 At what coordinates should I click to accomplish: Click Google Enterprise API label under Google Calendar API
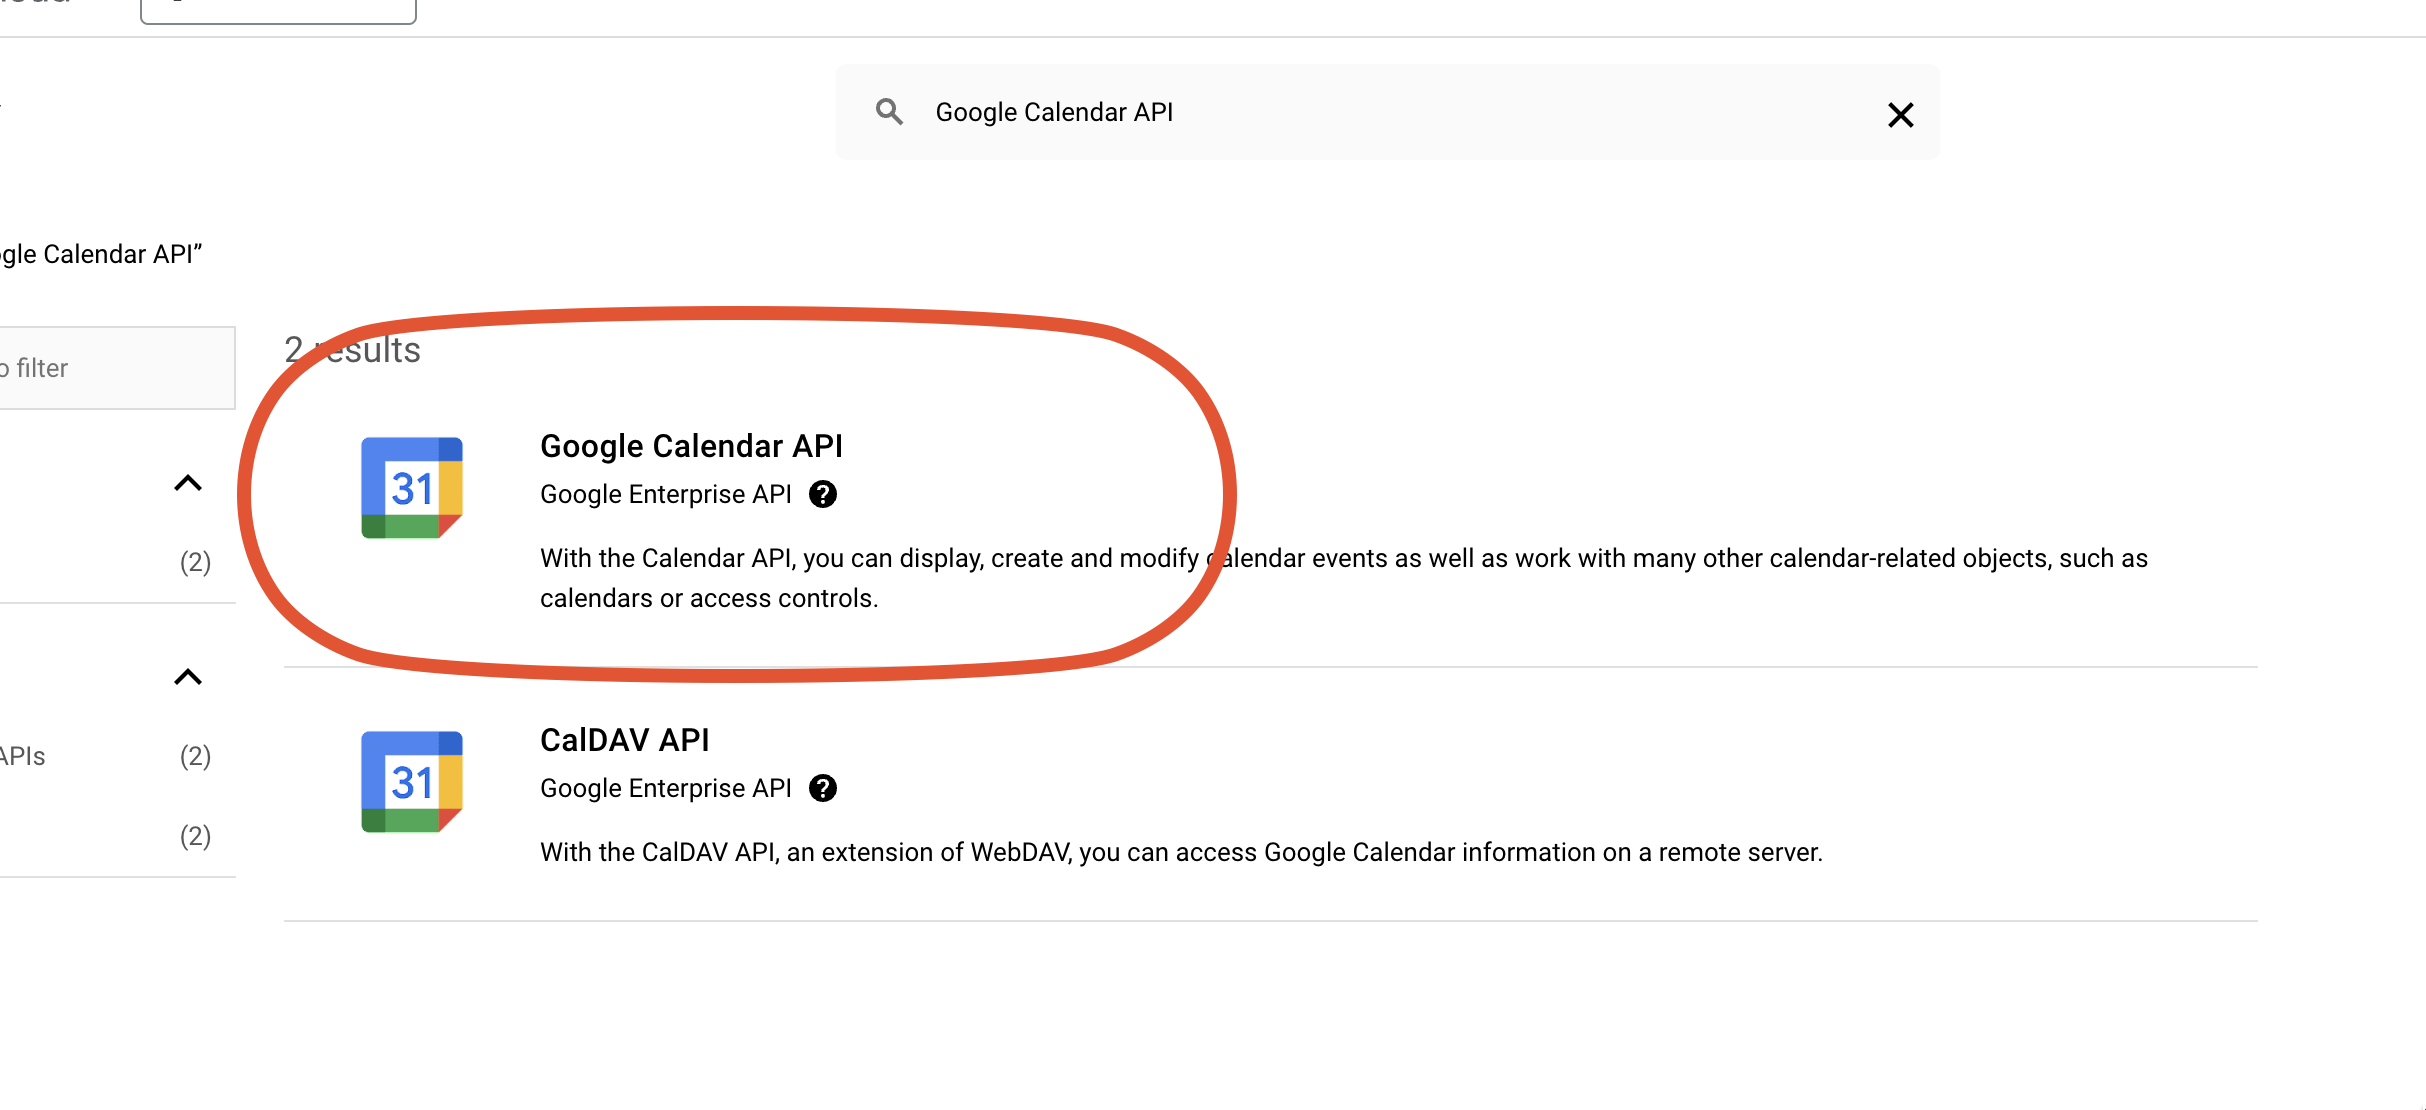coord(665,494)
